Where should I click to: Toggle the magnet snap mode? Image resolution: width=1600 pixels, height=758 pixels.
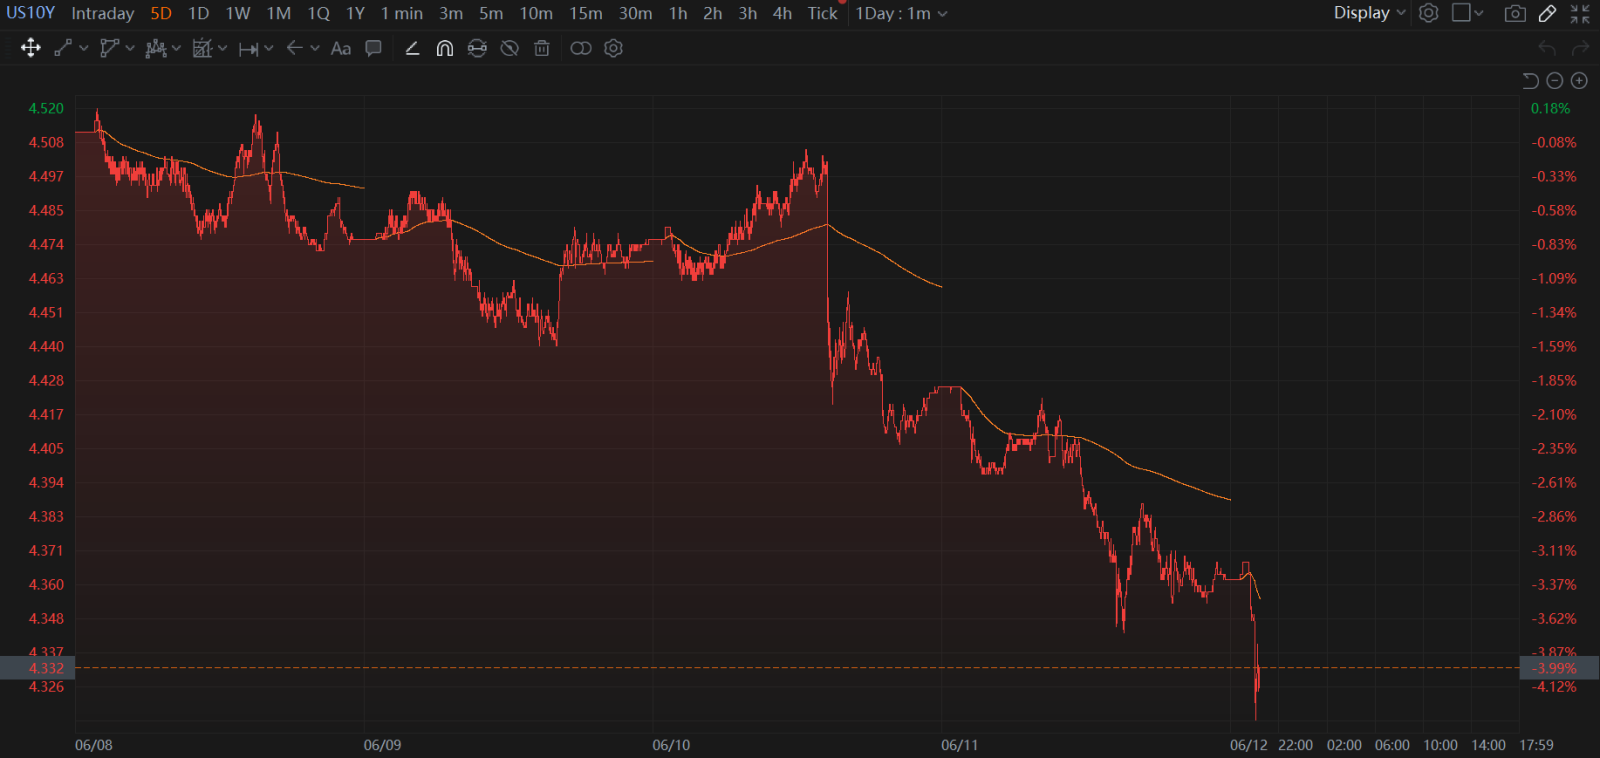pyautogui.click(x=445, y=48)
